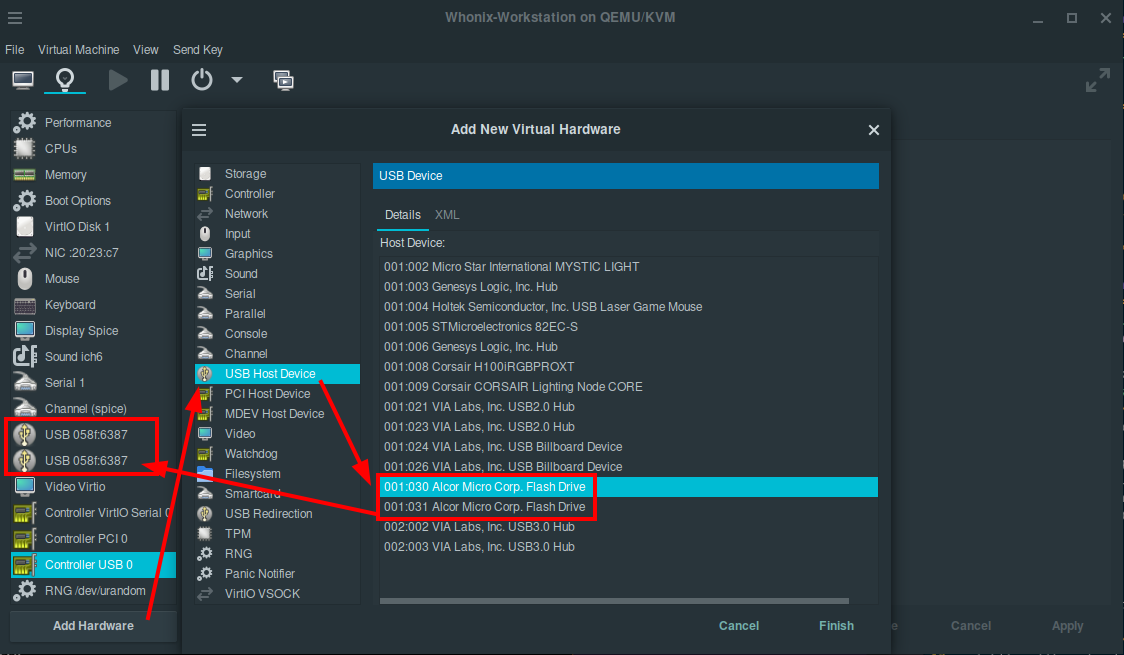
Task: Expand the shutdown options dropdown arrow
Action: [237, 80]
